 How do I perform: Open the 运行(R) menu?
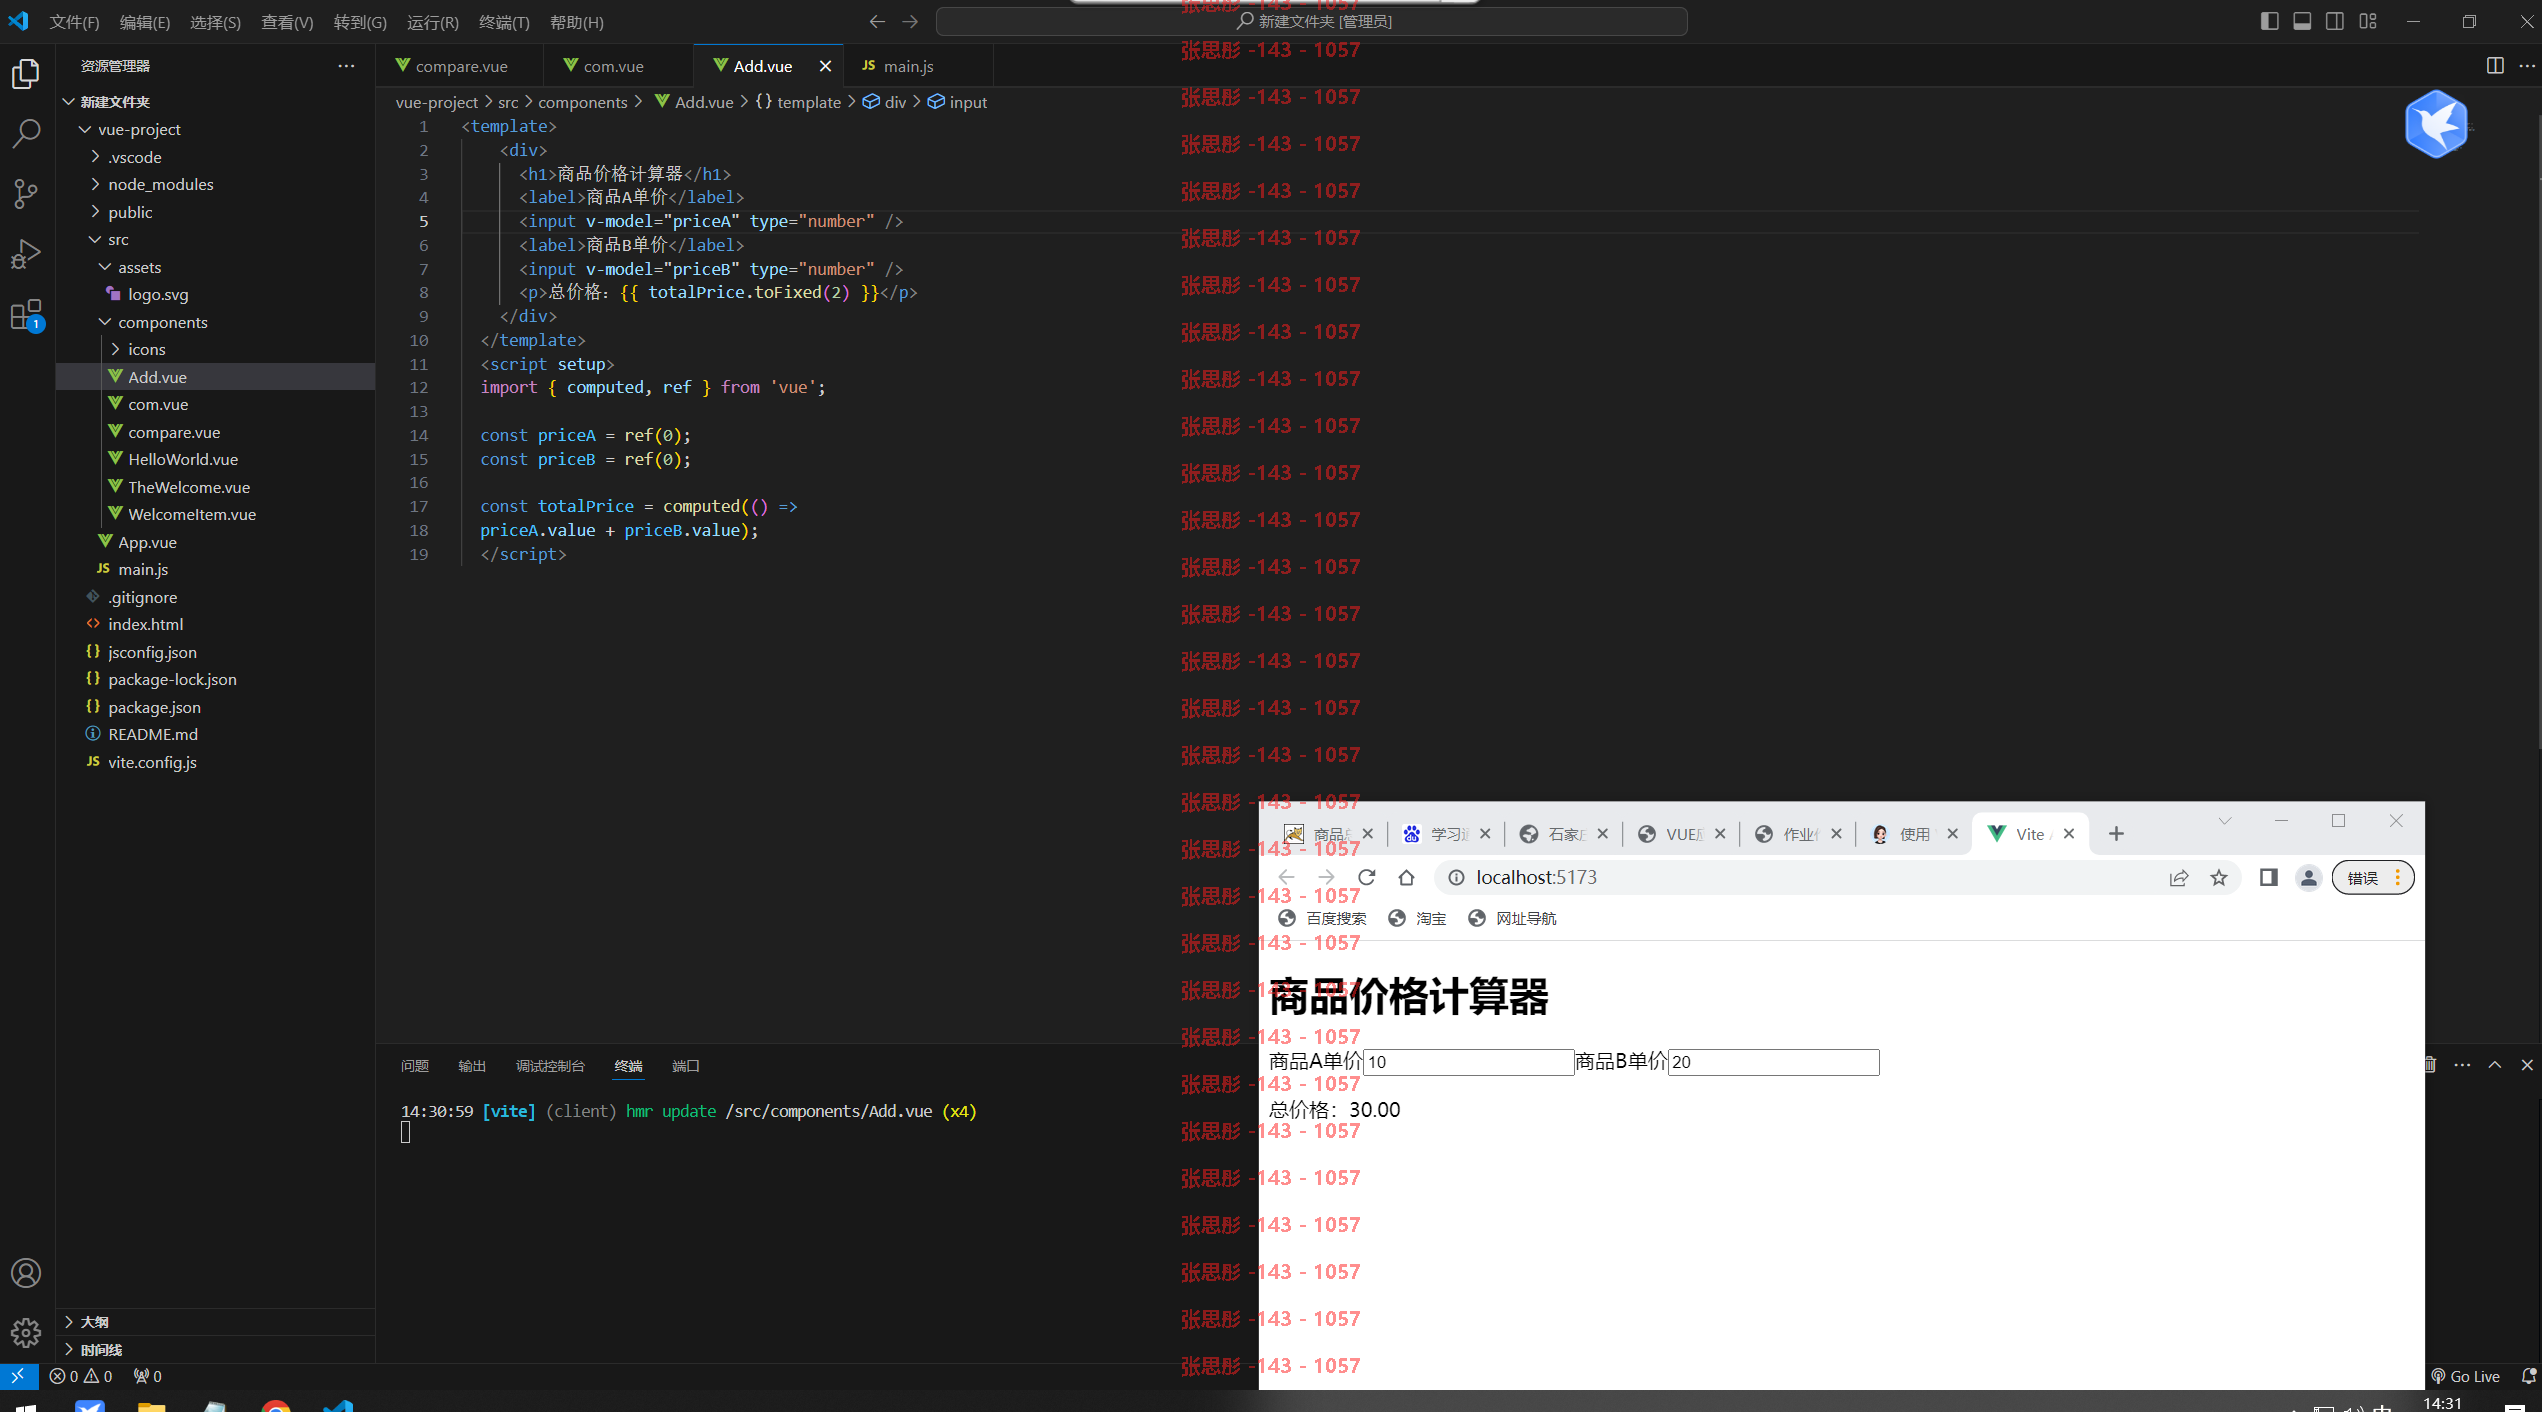[x=433, y=22]
